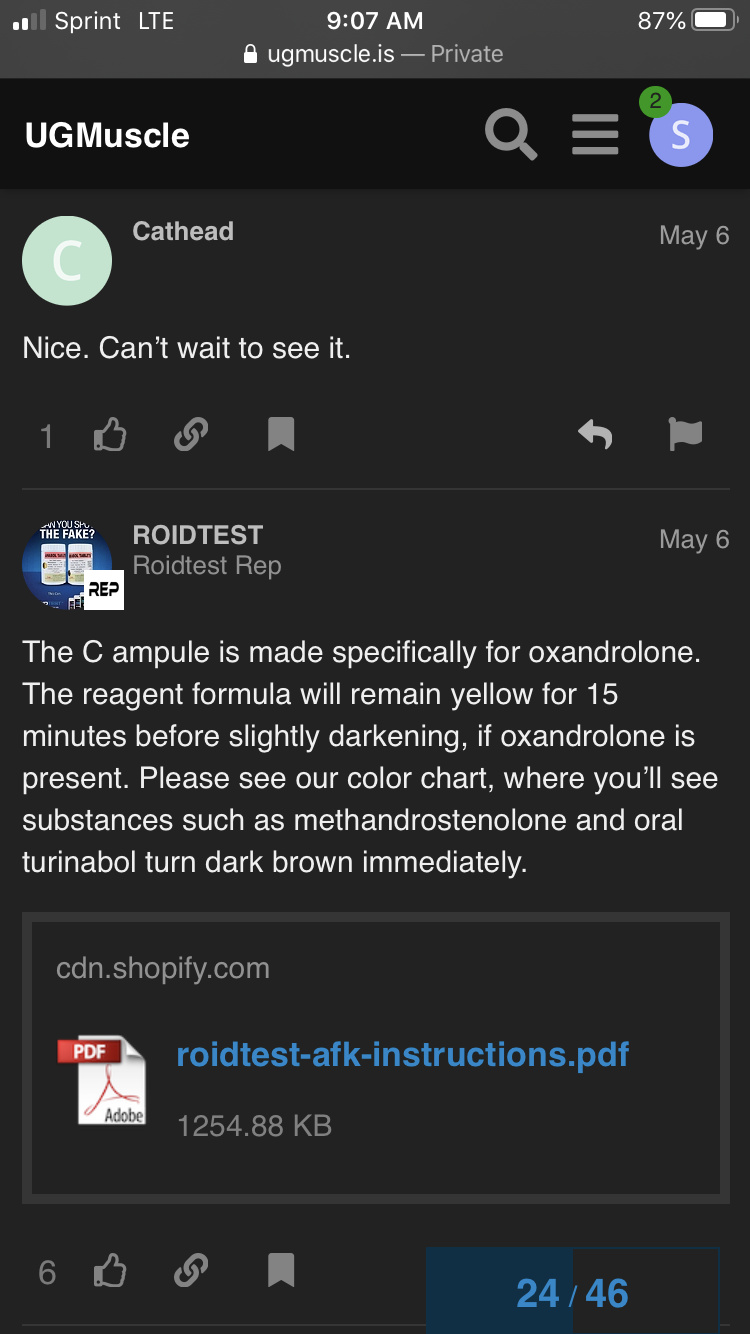
Task: Bookmark Cathead's post
Action: coord(281,435)
